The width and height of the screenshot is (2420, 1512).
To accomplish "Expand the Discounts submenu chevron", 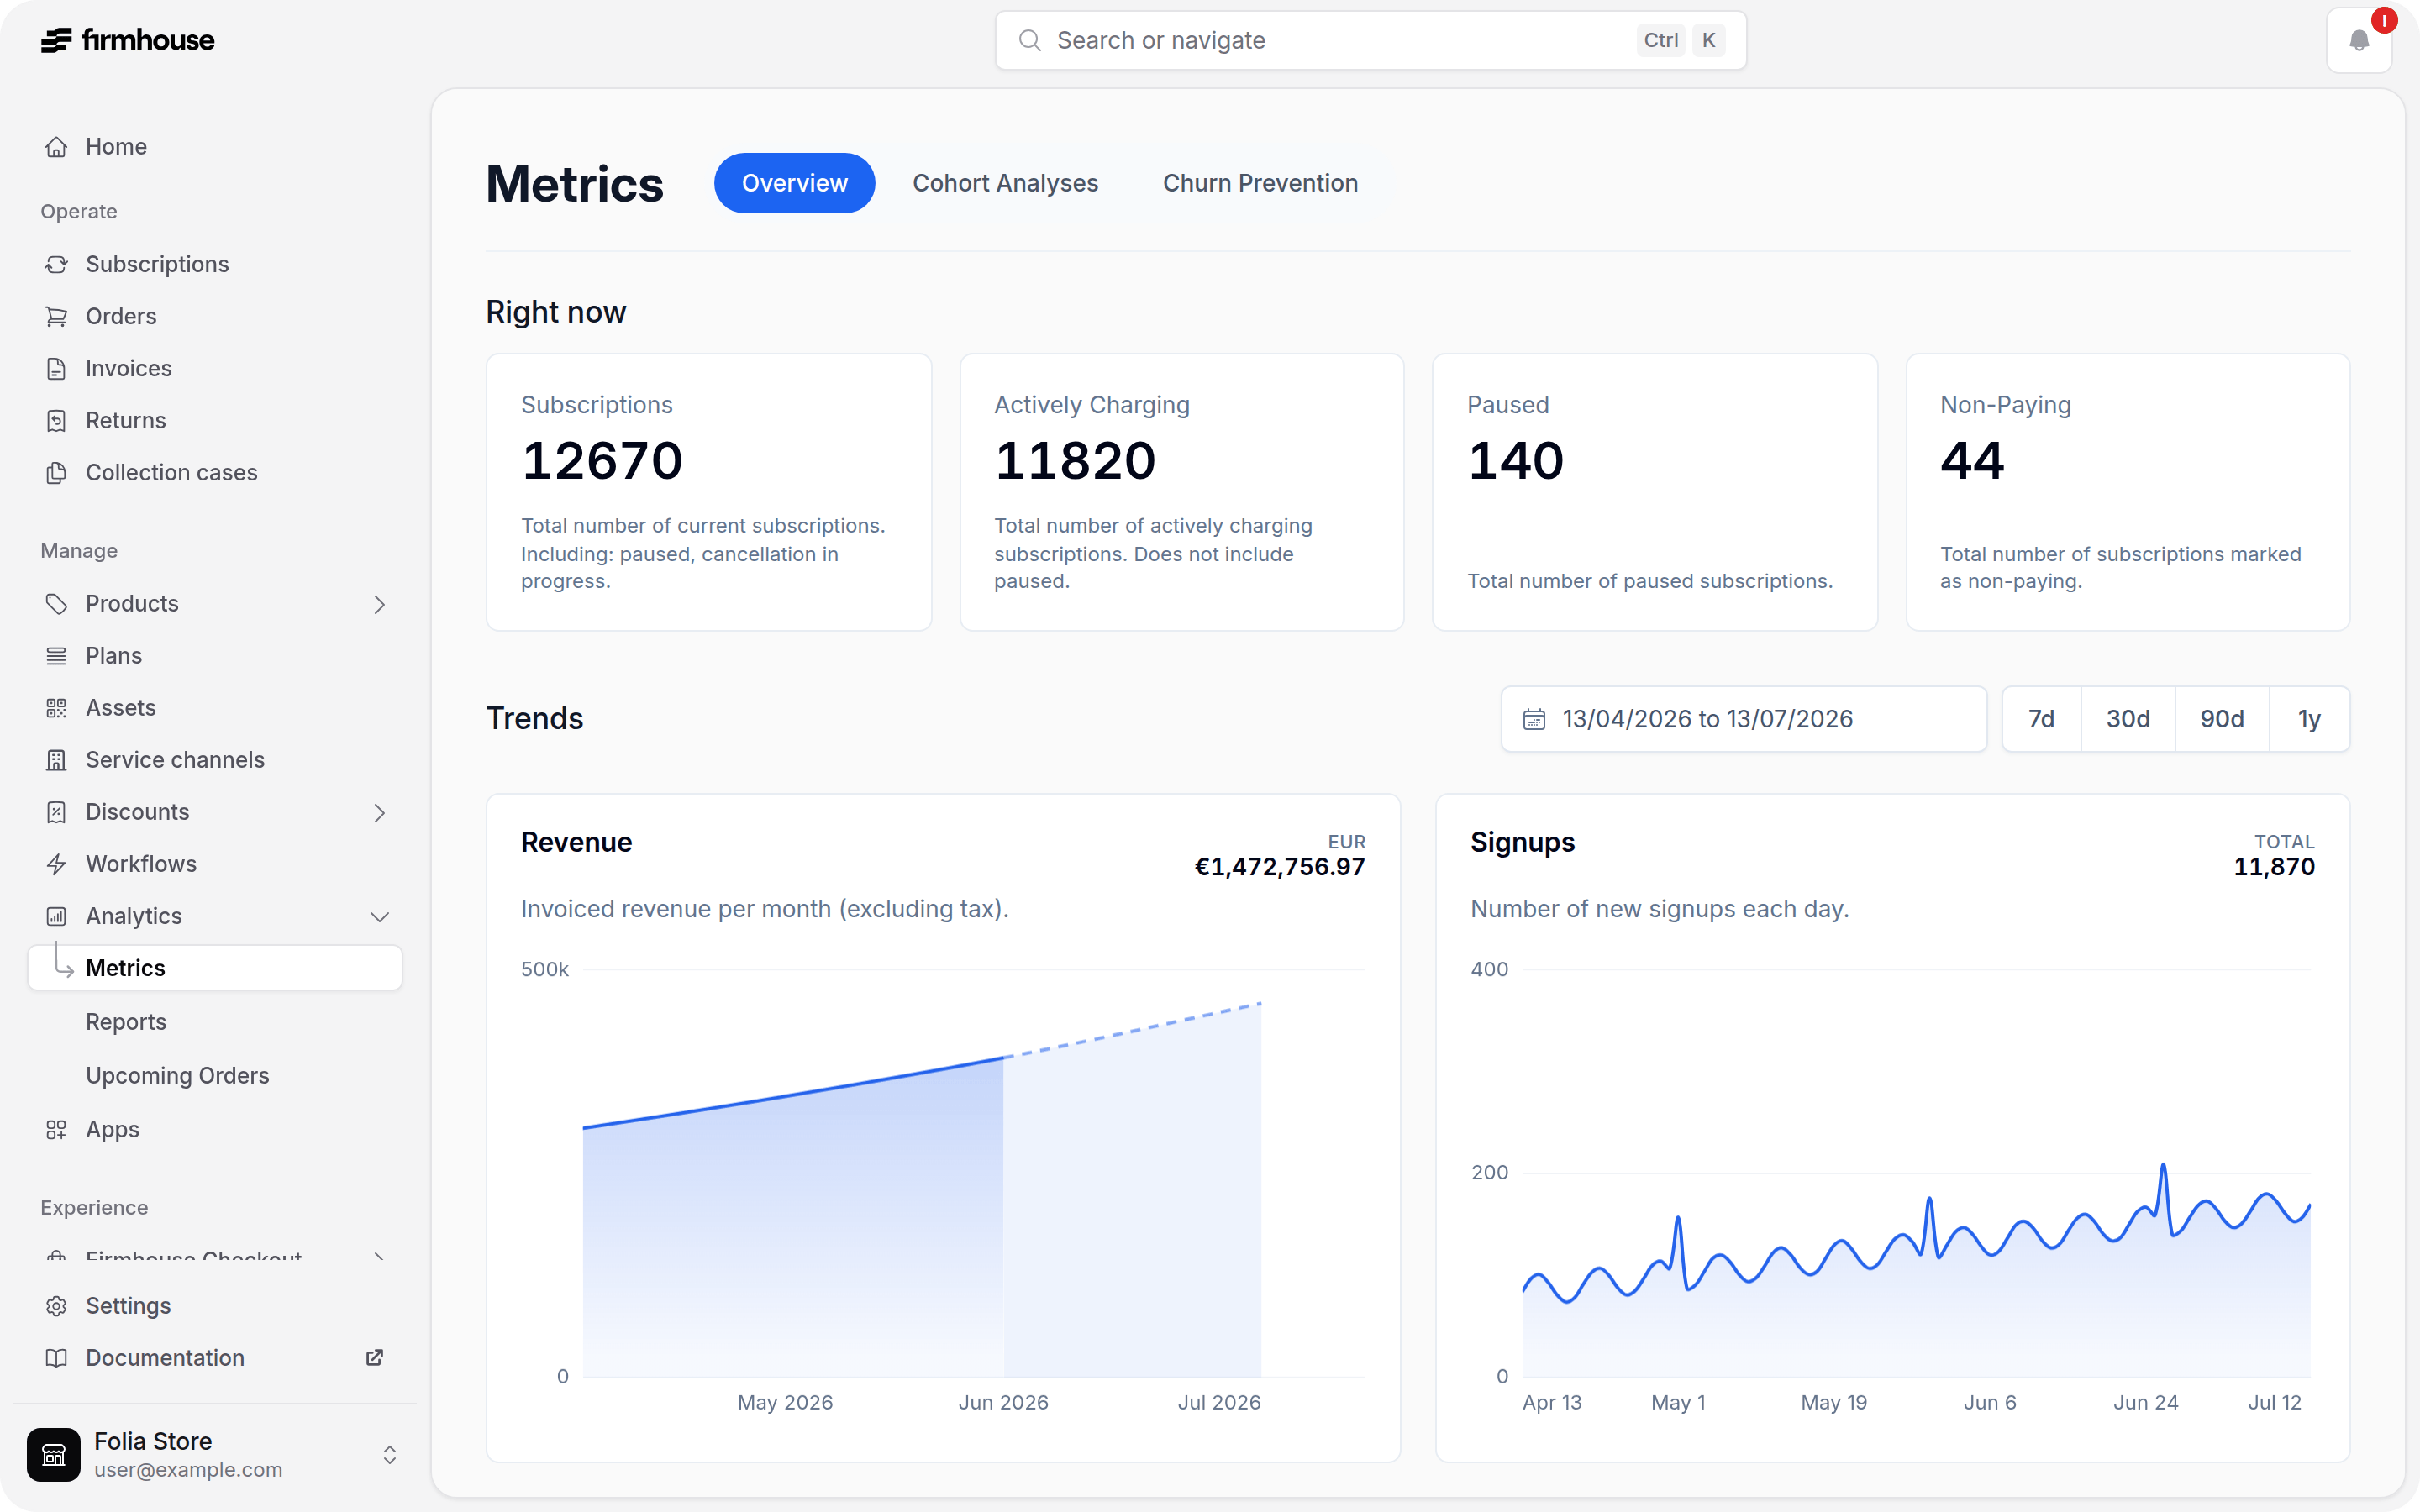I will pos(379,812).
